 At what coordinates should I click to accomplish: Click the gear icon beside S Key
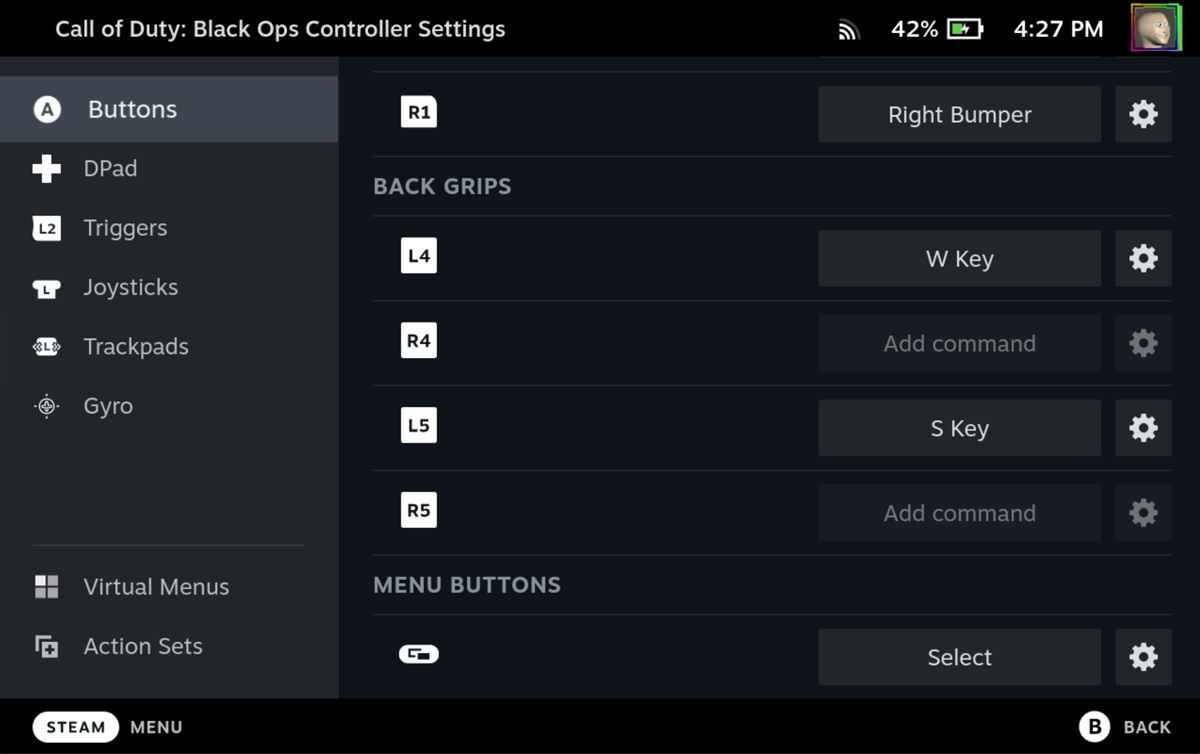click(x=1143, y=428)
